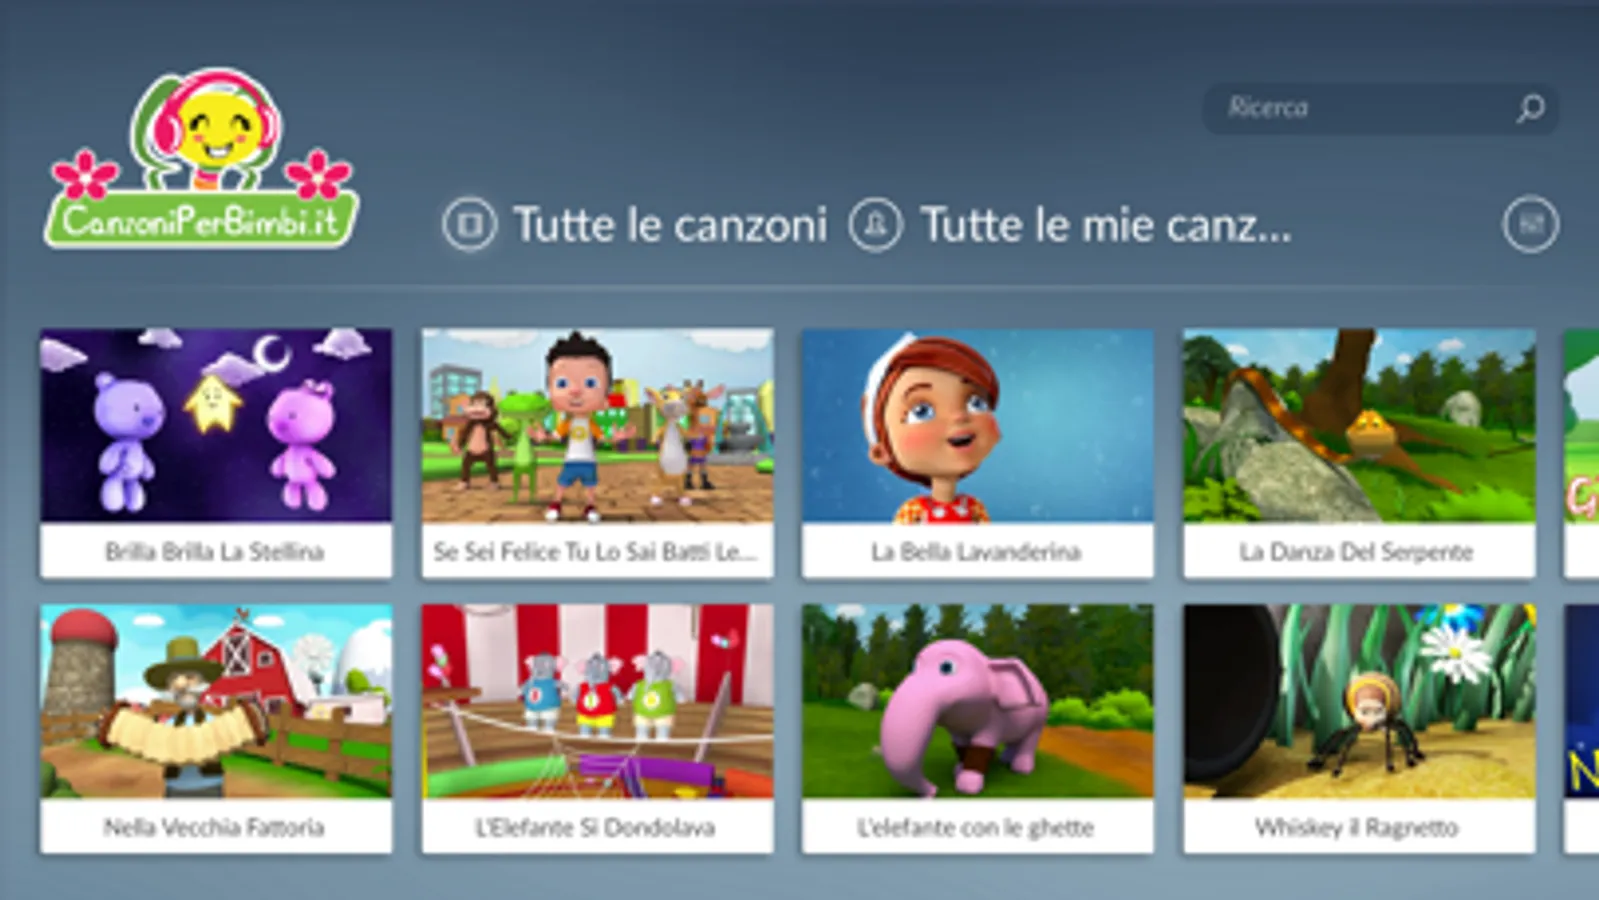The image size is (1599, 900).
Task: Click the icon beside Tutte le mie canz...
Action: [876, 224]
